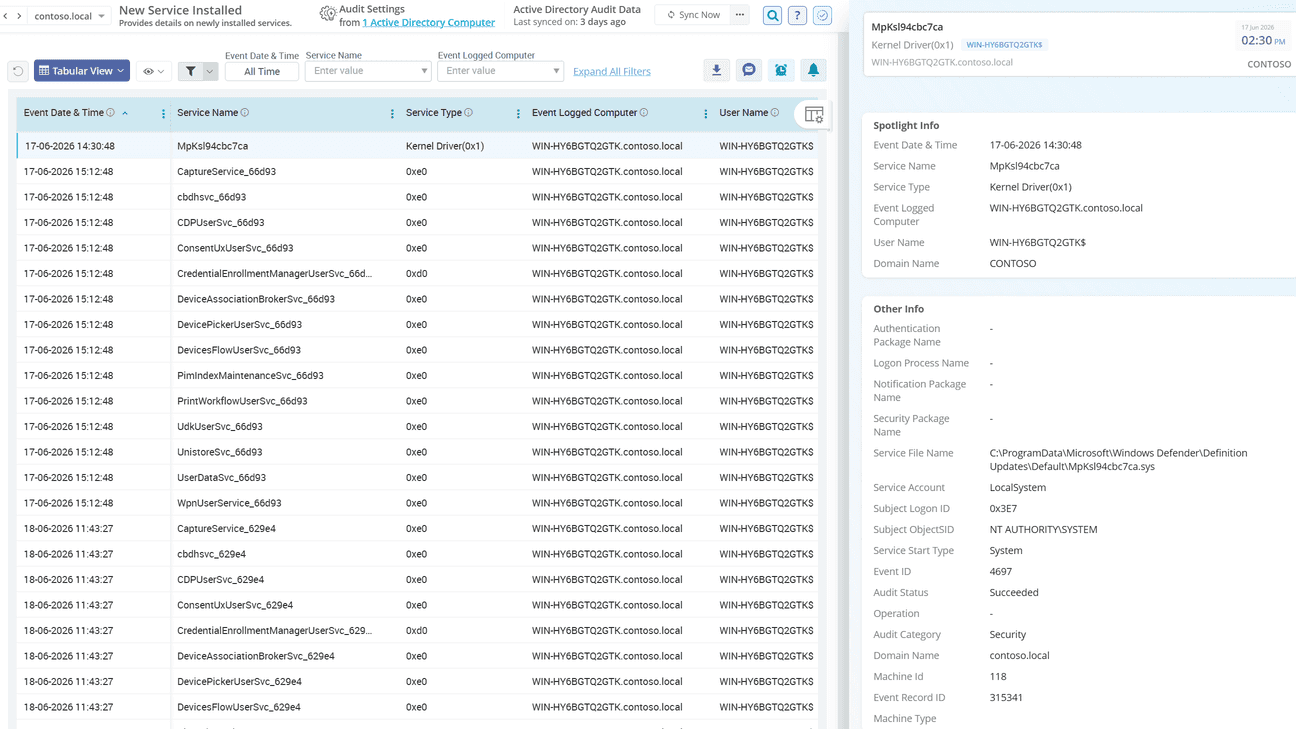The width and height of the screenshot is (1296, 729).
Task: Open the 1 Active Directory Computer link
Action: (428, 22)
